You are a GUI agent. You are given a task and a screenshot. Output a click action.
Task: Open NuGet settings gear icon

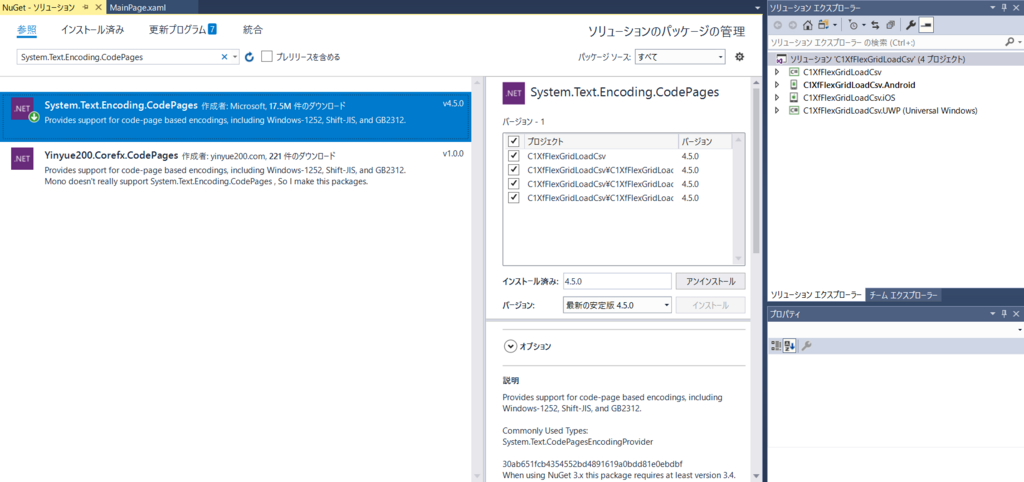[x=740, y=57]
